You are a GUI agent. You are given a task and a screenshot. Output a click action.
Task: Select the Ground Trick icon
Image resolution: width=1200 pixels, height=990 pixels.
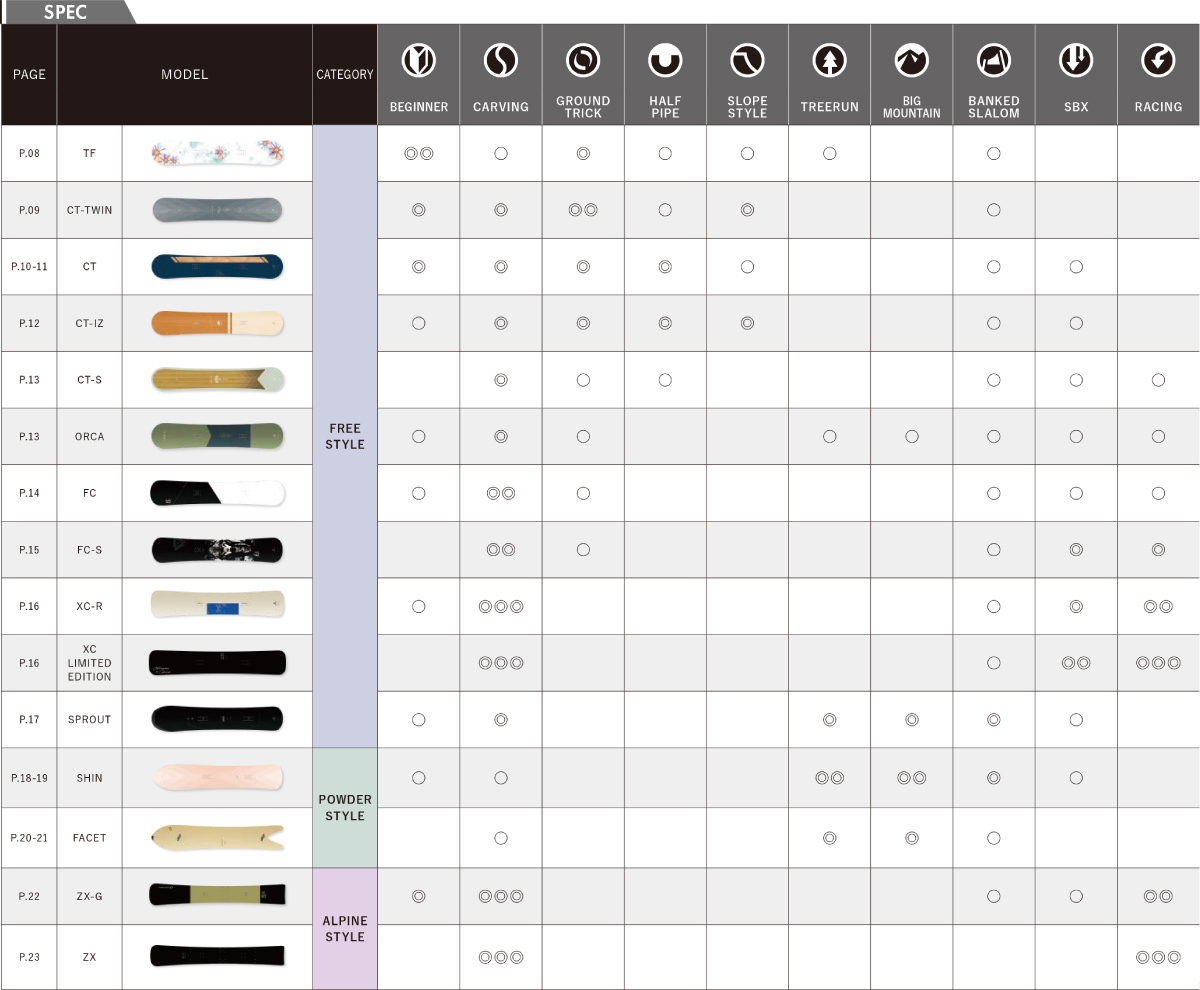click(583, 62)
